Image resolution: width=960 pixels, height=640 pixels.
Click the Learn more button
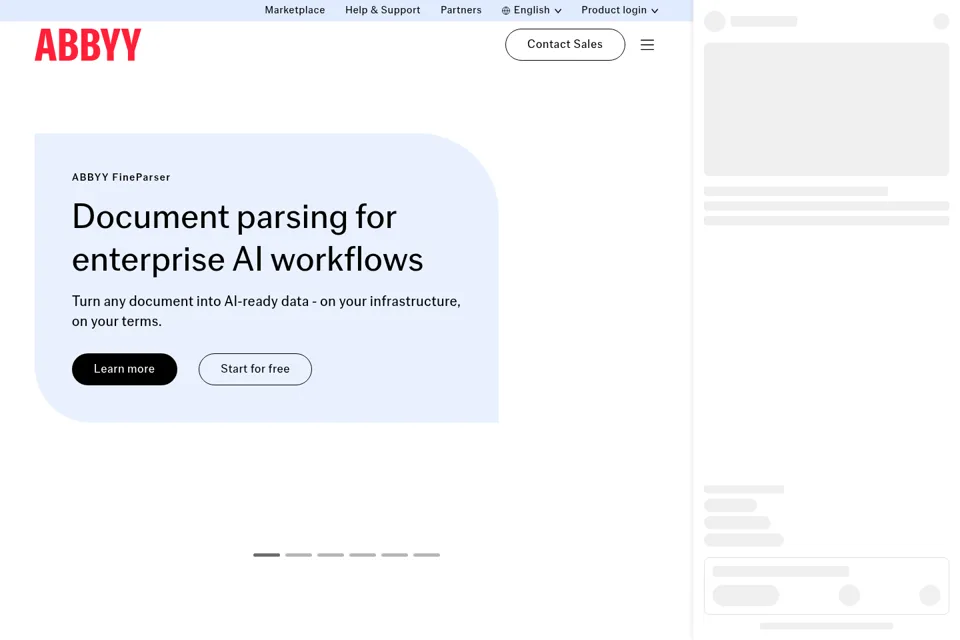(x=124, y=369)
